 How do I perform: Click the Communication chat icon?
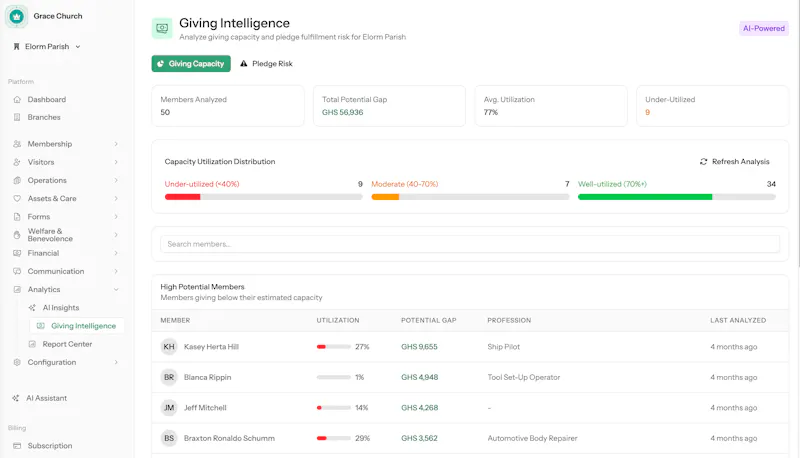pos(17,271)
